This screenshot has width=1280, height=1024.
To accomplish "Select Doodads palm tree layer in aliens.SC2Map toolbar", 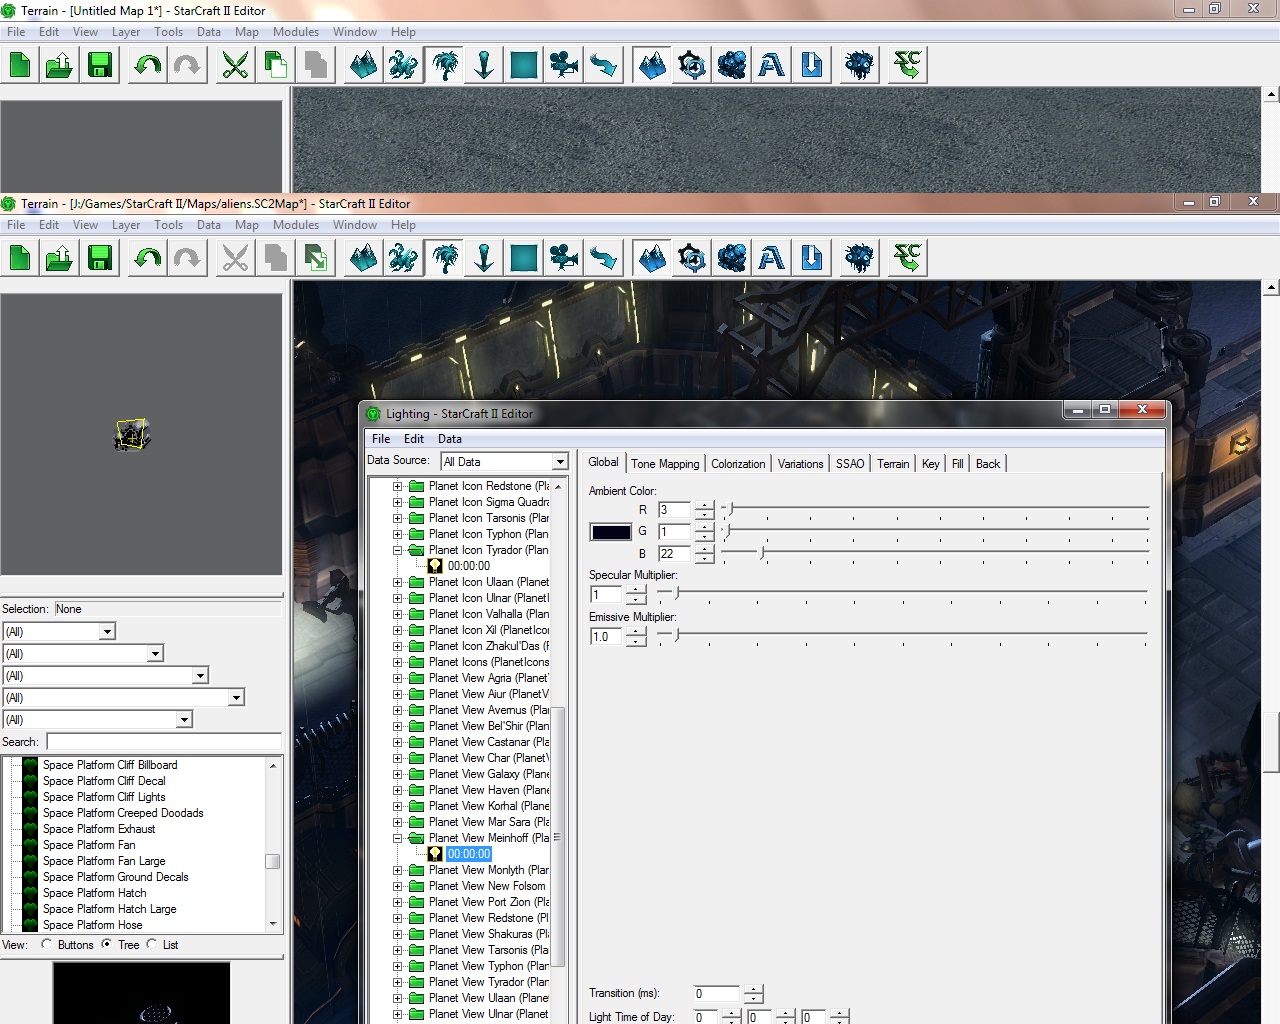I will click(444, 259).
